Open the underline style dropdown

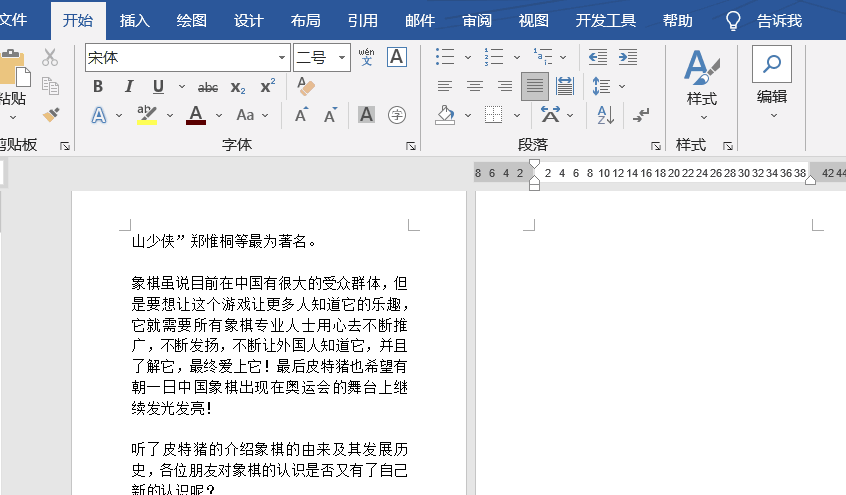pos(182,86)
